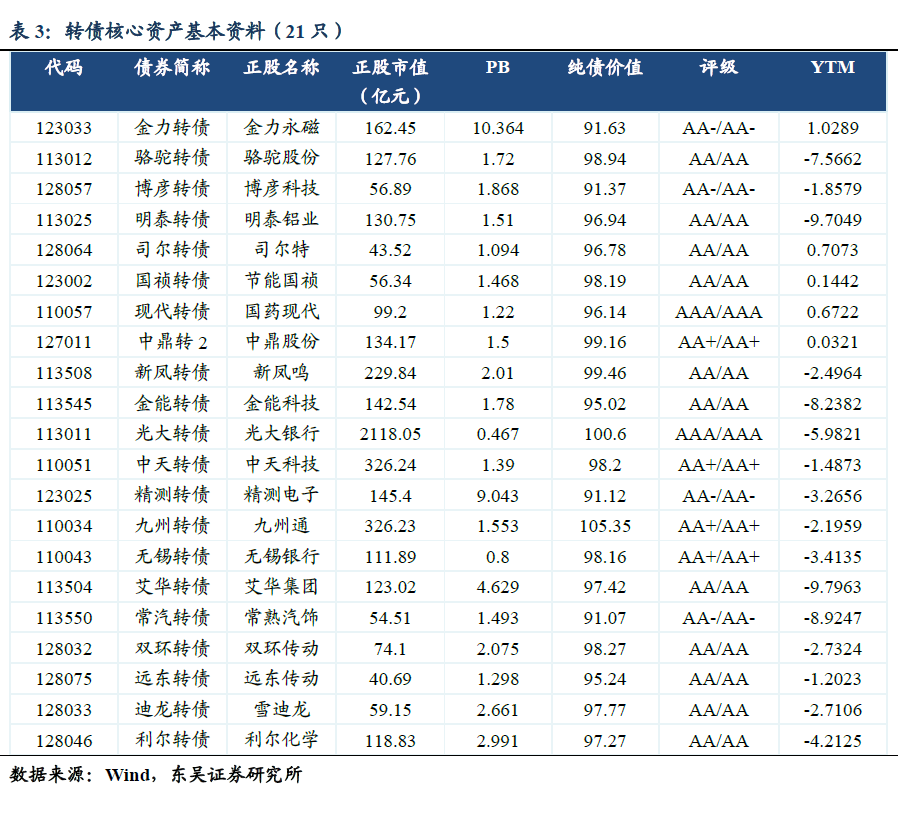Screen dimensions: 903x818
Task: Select the 中天科技 stock name
Action: [282, 464]
